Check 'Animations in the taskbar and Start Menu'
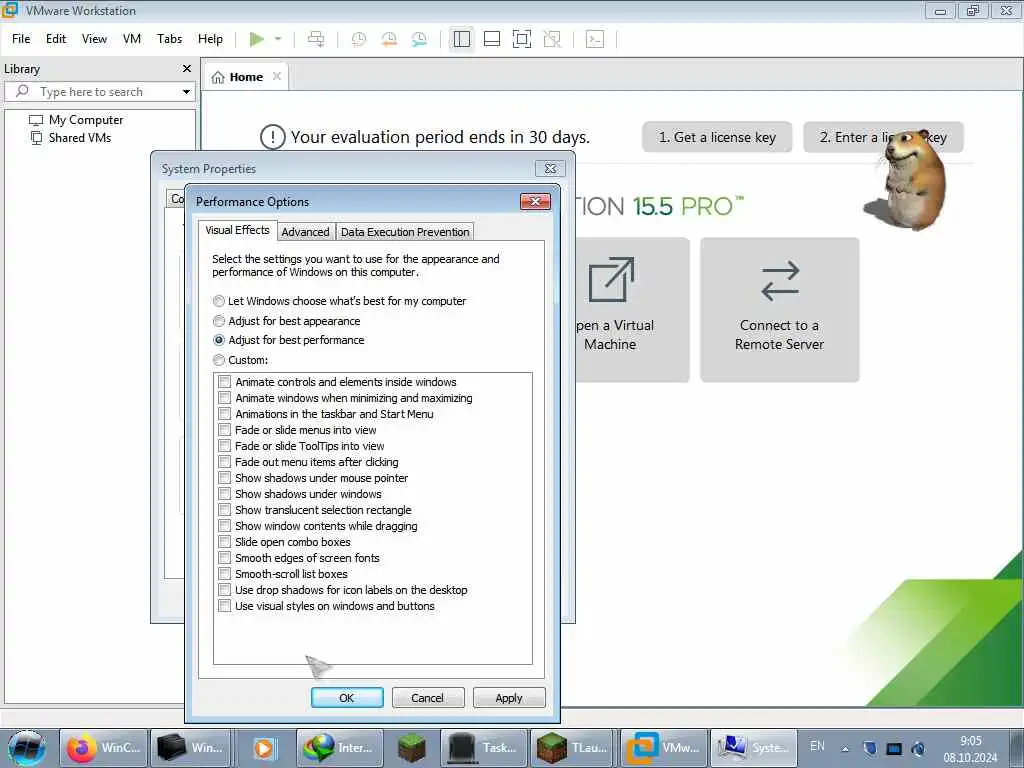 [225, 414]
